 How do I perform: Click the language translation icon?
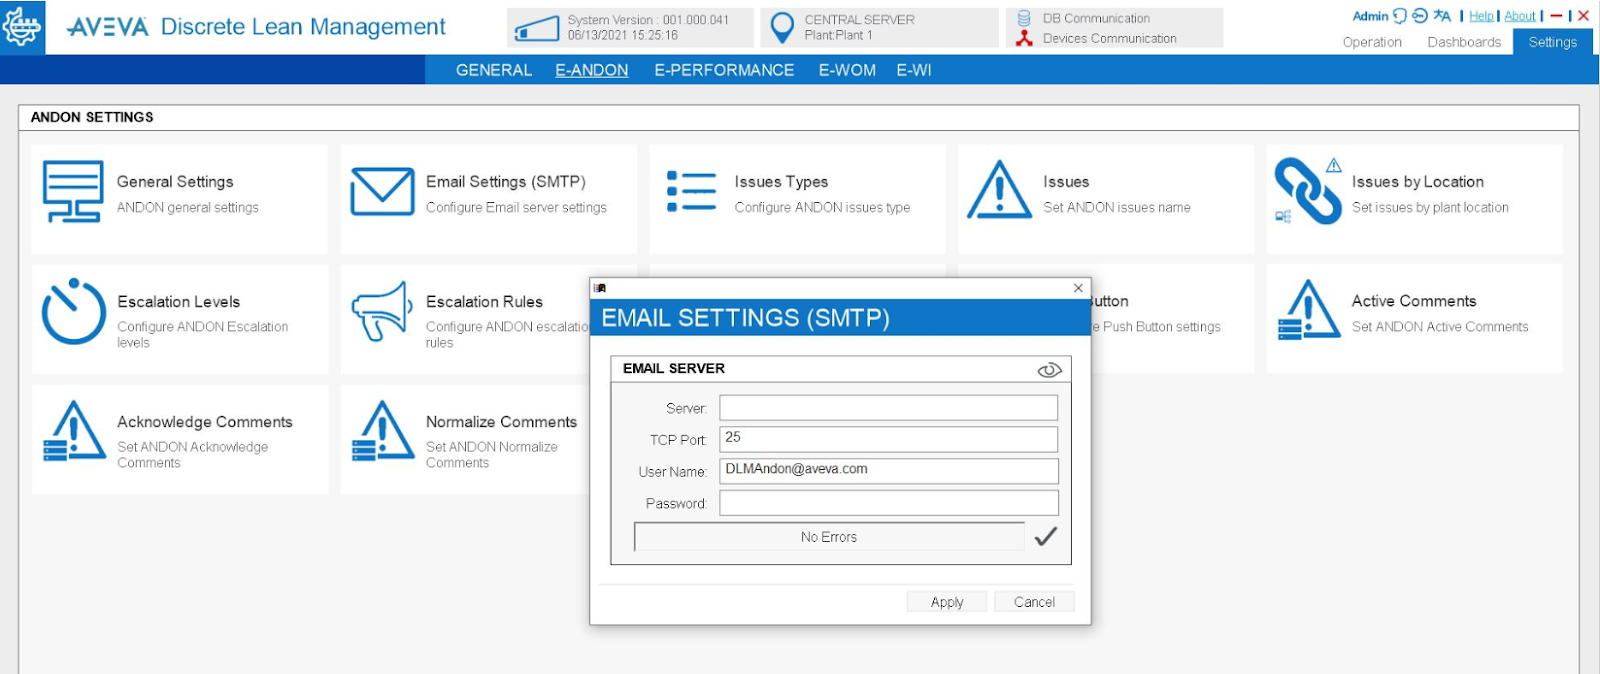(1441, 16)
